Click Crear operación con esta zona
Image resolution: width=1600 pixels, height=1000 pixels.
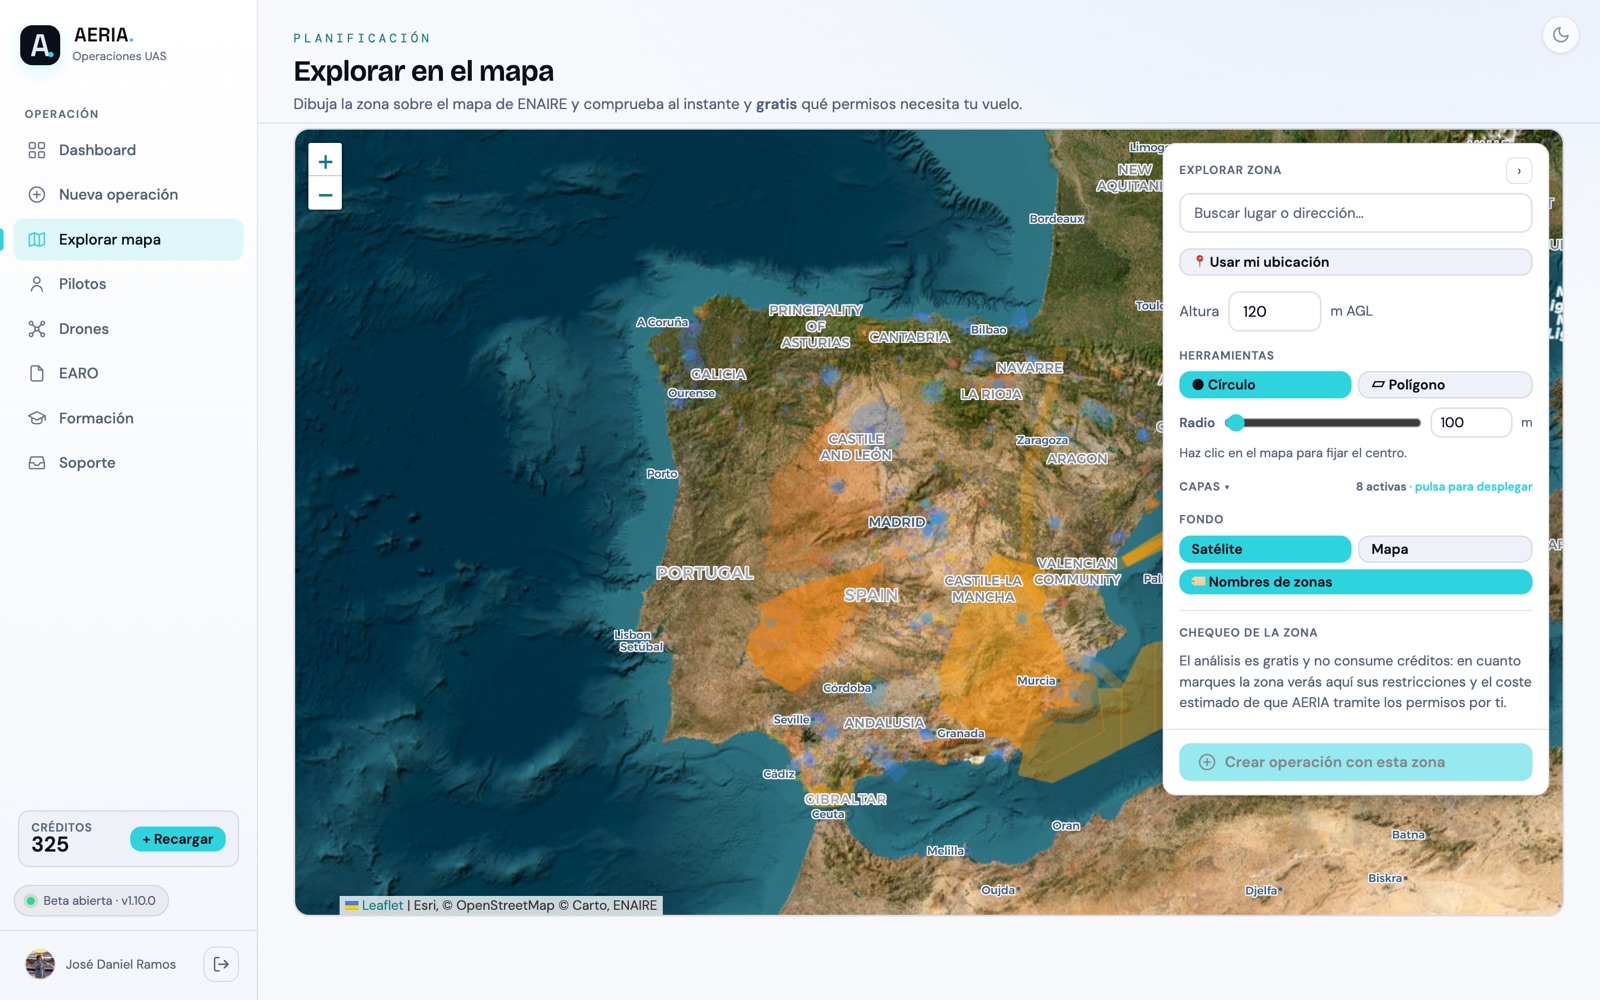(x=1355, y=762)
